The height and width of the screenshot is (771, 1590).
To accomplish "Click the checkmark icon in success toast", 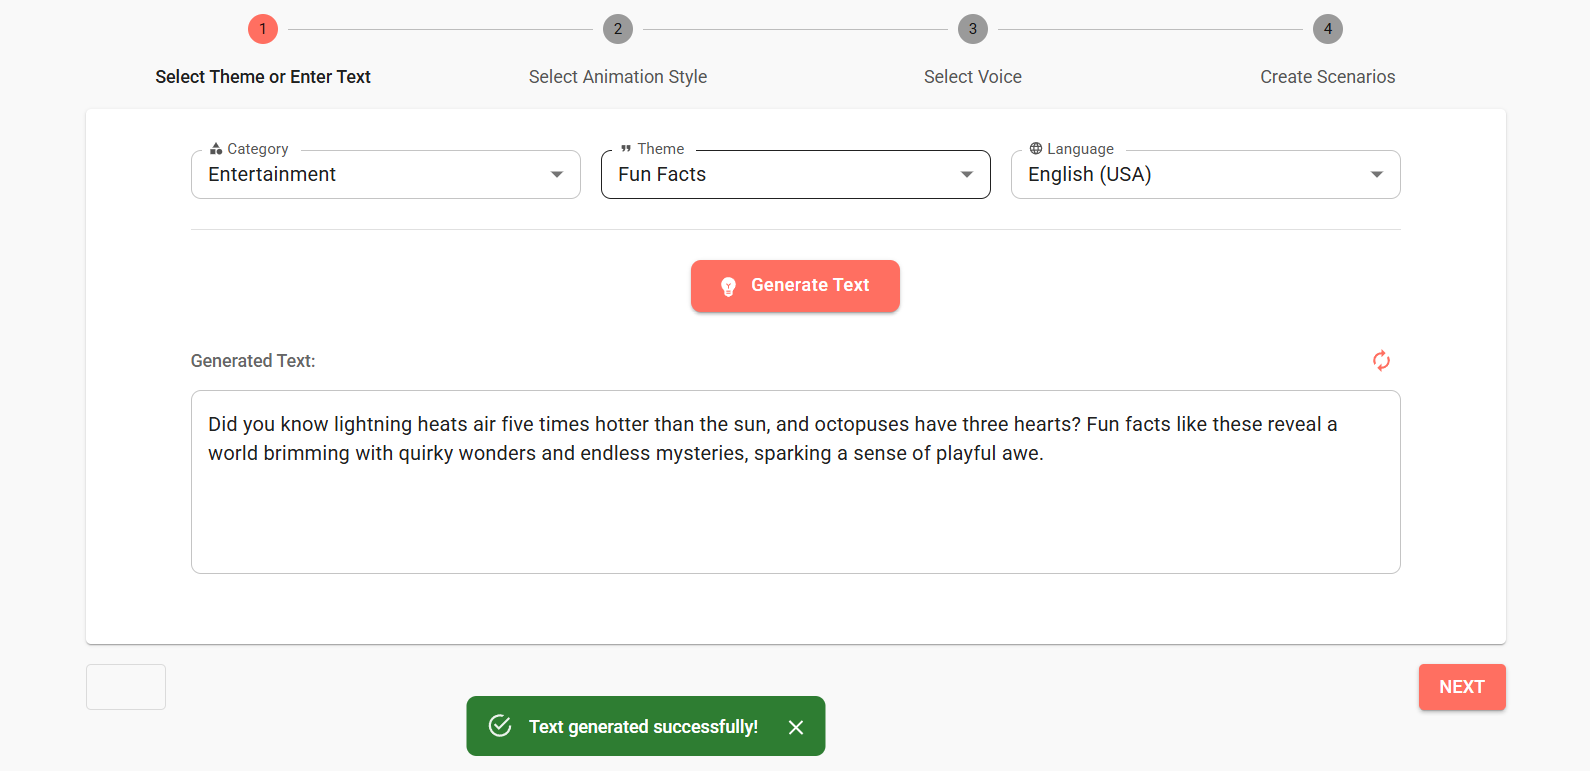I will (500, 726).
